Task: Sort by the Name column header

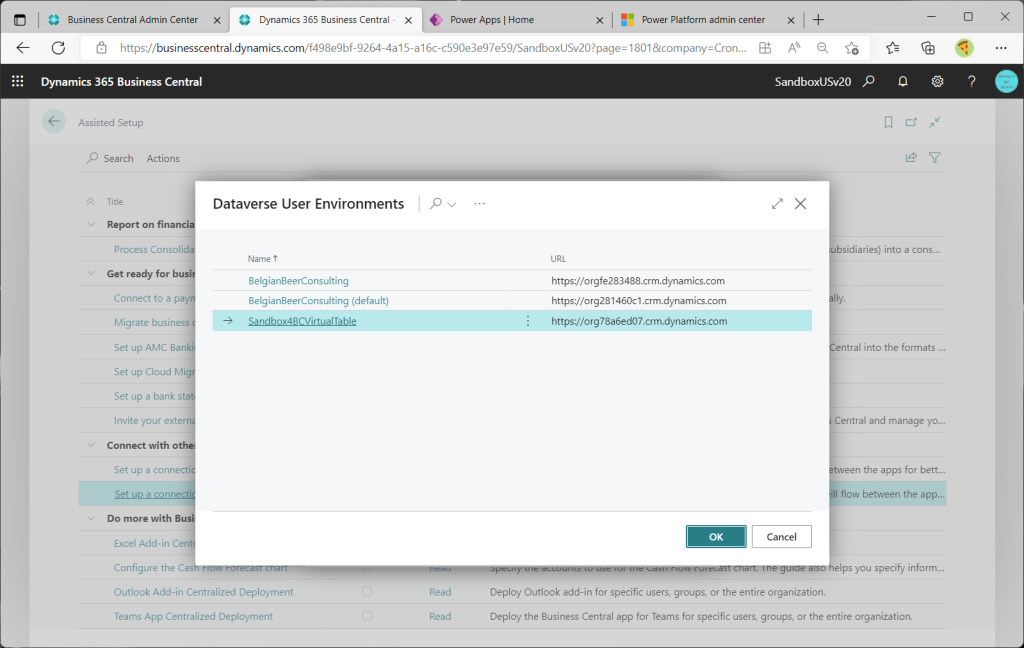Action: [263, 259]
